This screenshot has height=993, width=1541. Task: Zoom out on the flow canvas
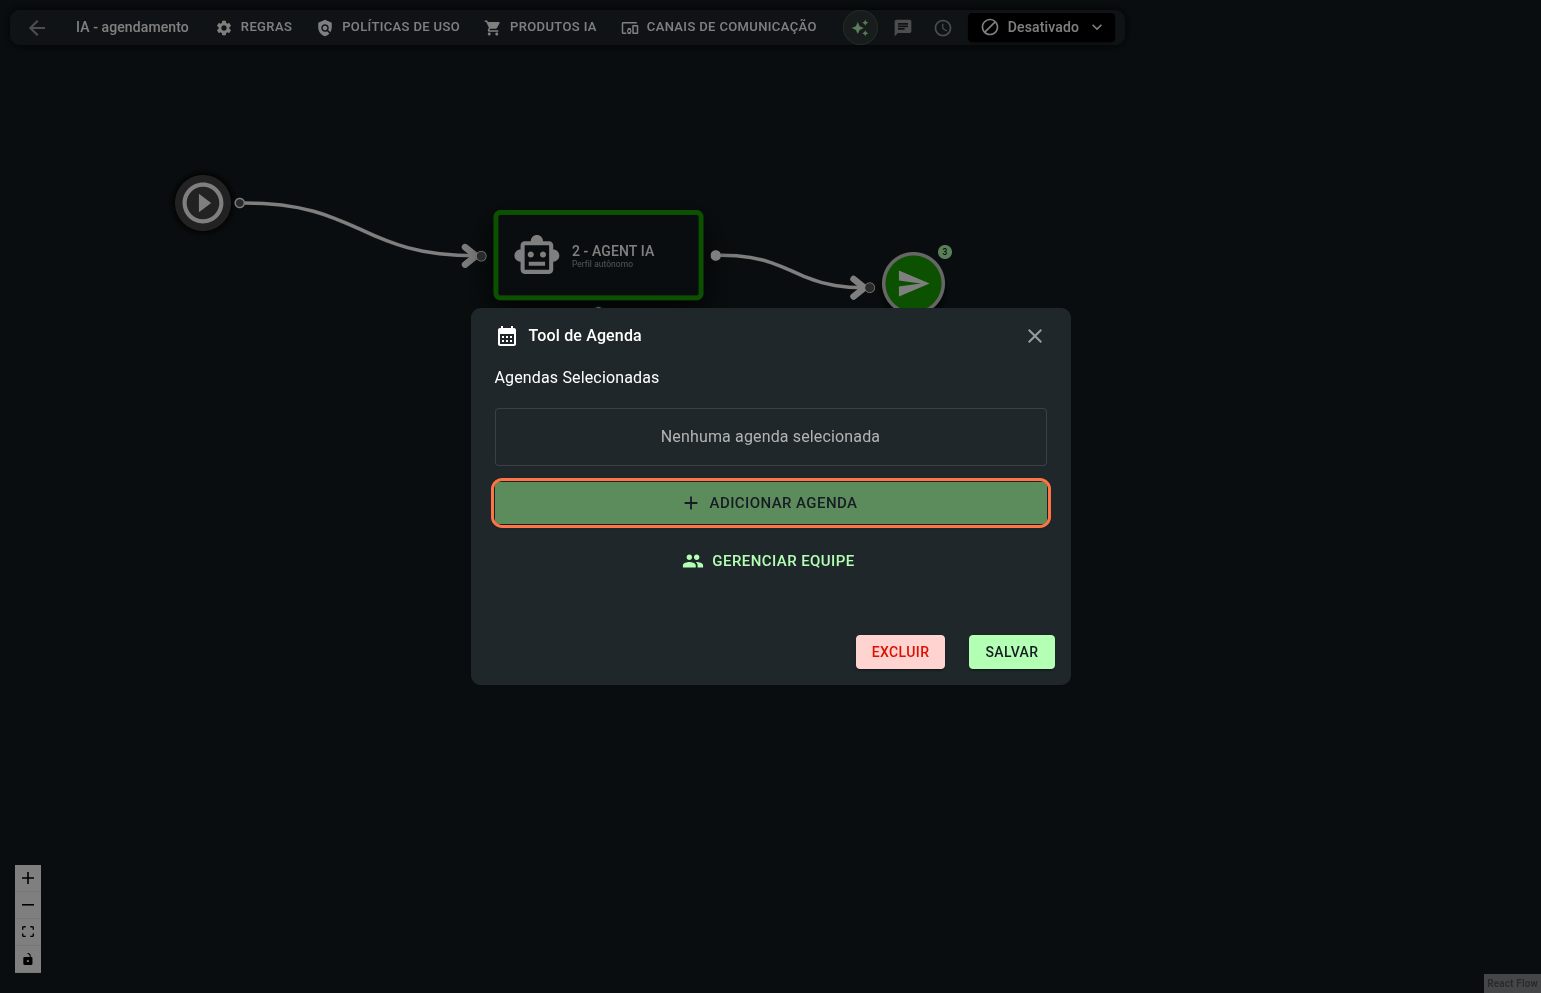click(x=28, y=905)
